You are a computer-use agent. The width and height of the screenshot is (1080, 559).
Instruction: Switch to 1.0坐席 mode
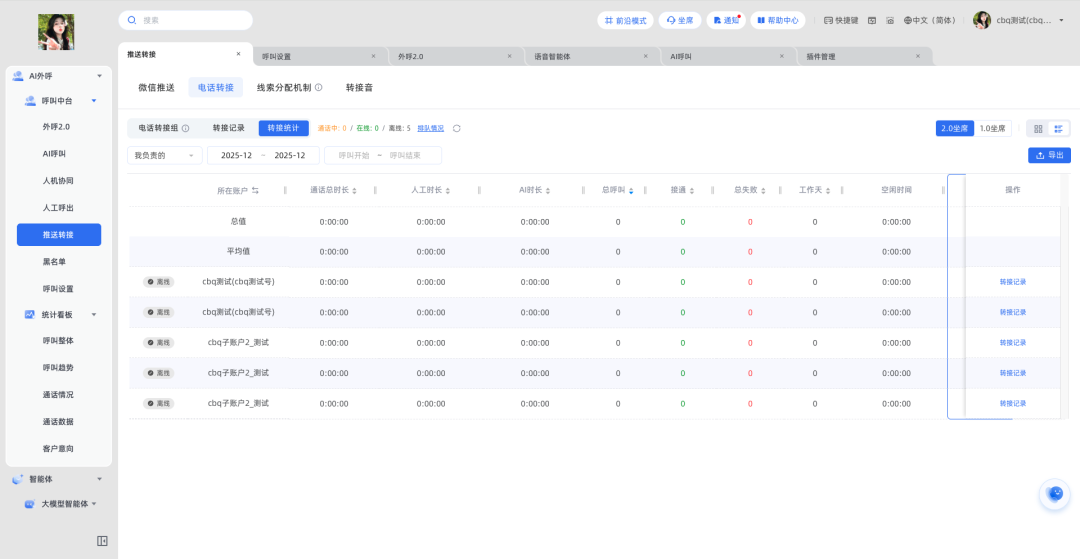993,128
